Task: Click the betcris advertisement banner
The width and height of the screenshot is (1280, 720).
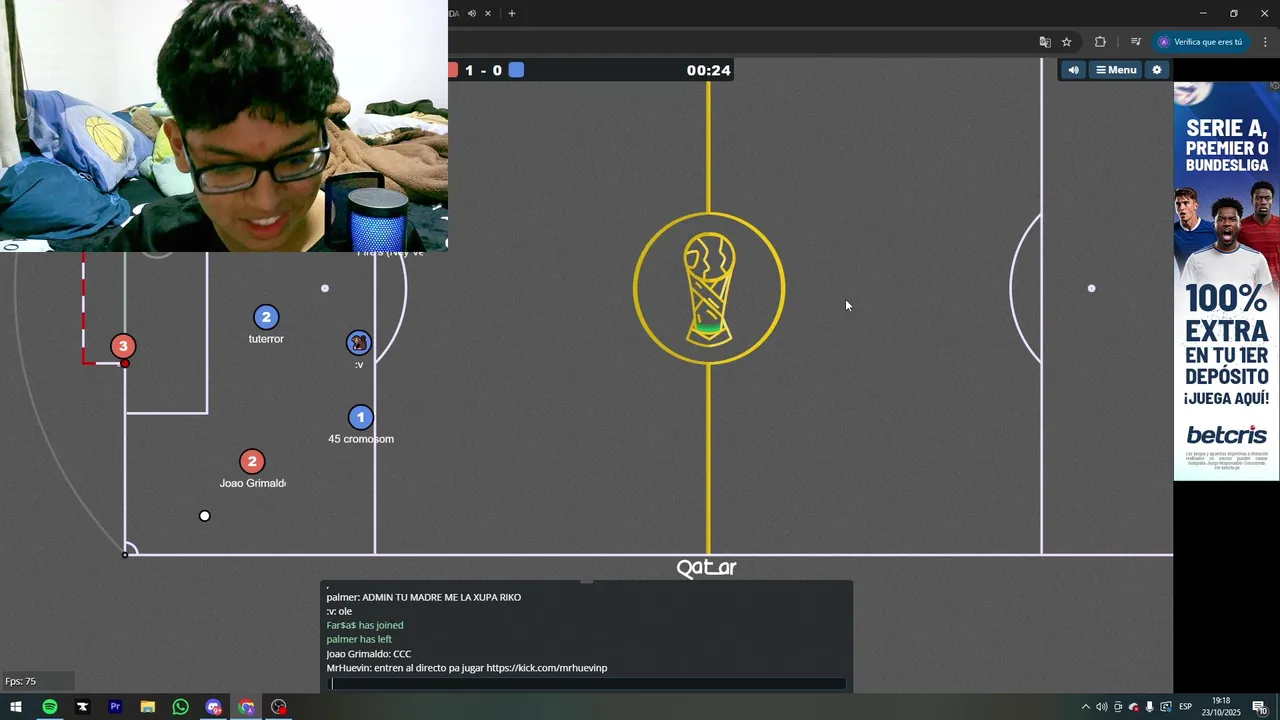Action: (x=1226, y=281)
